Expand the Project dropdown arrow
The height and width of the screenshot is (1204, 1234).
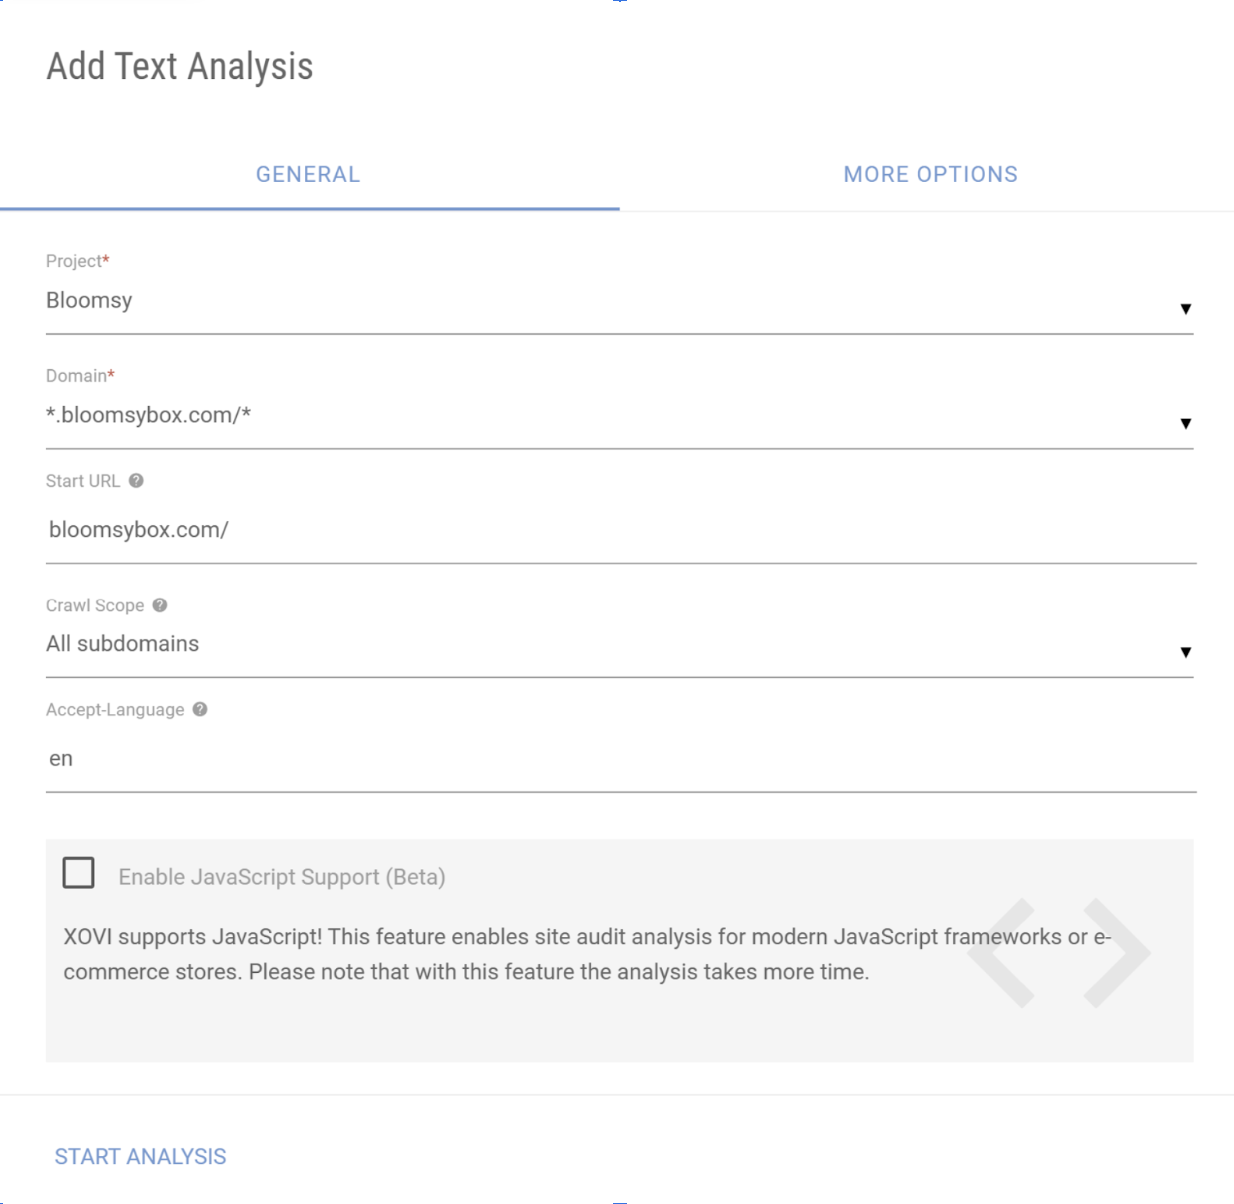tap(1185, 309)
